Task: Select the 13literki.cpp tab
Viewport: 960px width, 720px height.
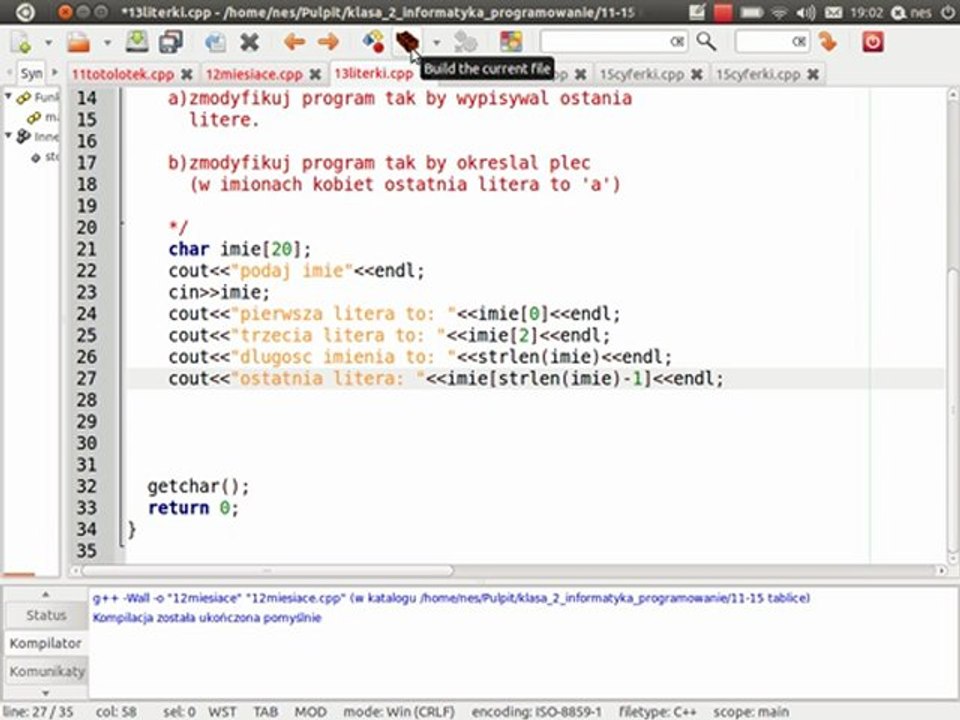Action: click(x=373, y=73)
